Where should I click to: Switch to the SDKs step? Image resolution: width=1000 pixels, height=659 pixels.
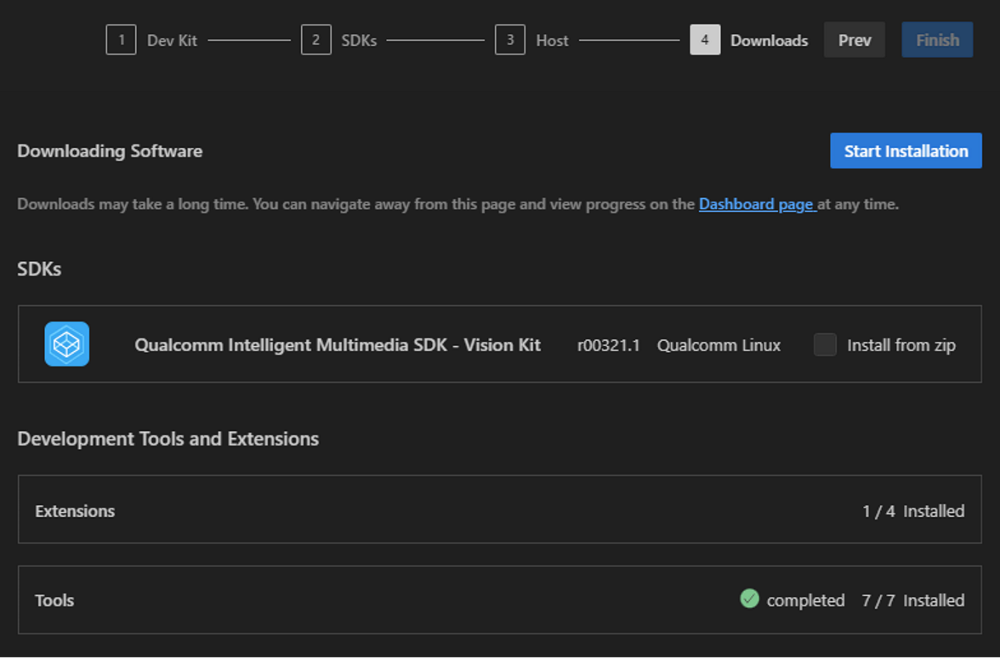tap(359, 40)
